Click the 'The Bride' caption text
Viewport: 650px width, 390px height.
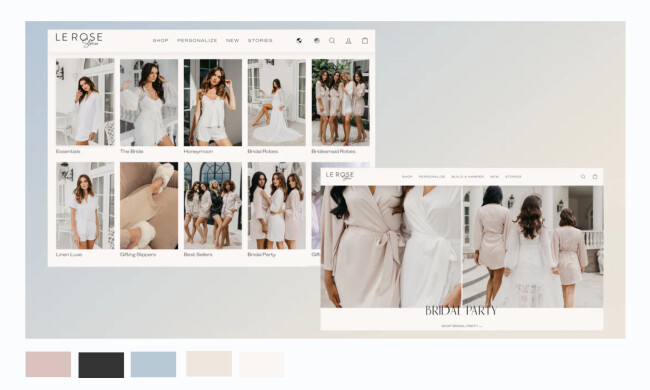coord(131,151)
